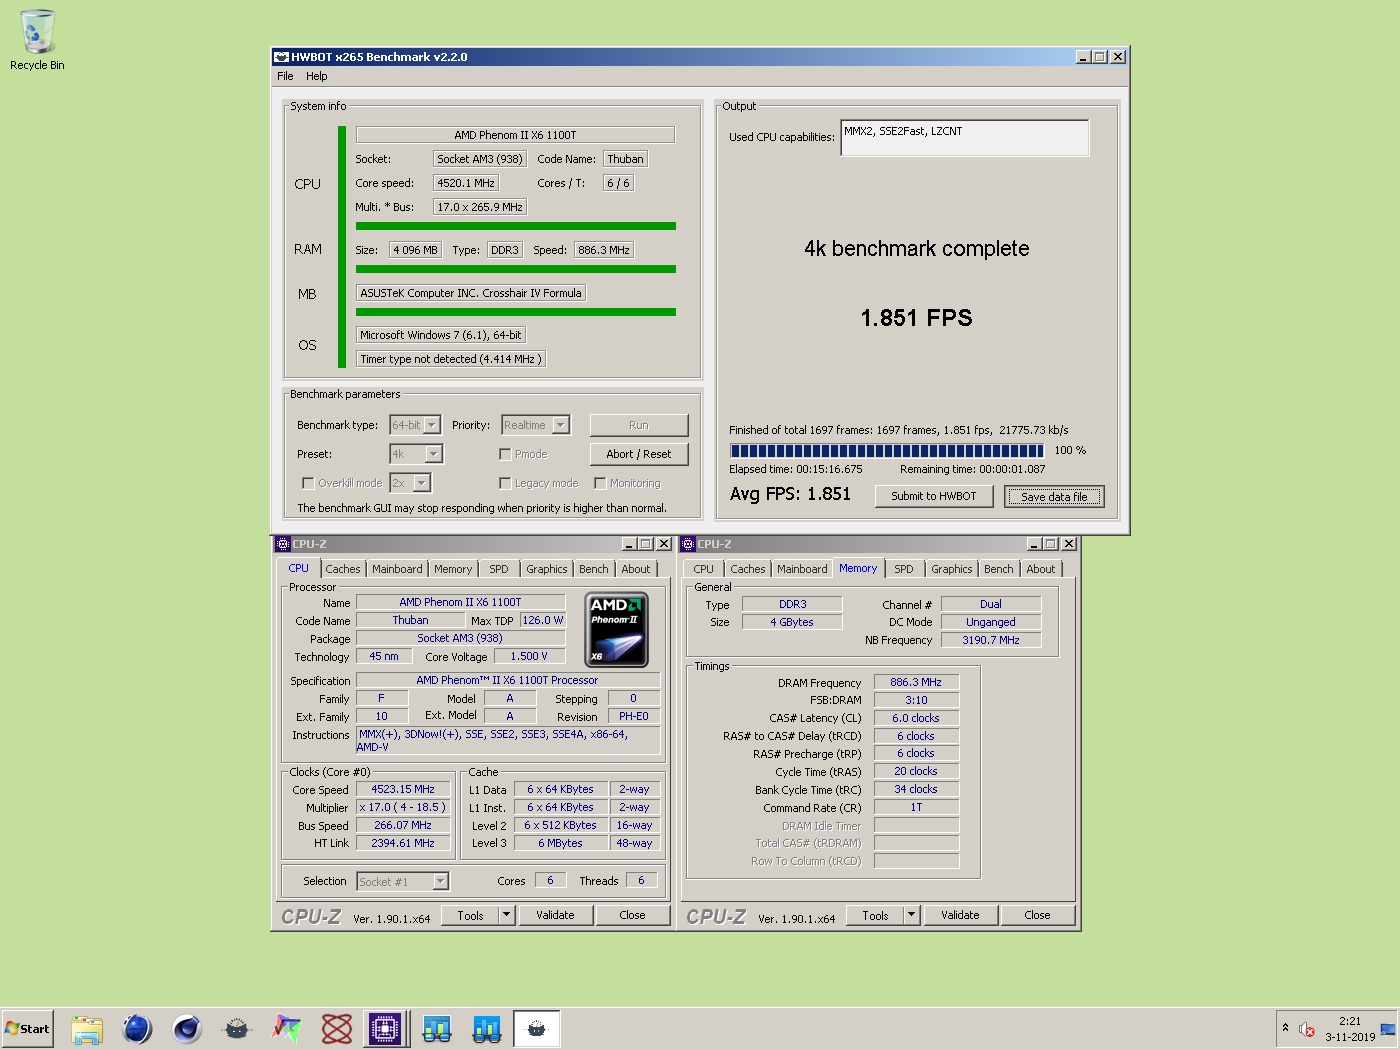The image size is (1400, 1050).
Task: Check the time and date clock
Action: coord(1350,1029)
